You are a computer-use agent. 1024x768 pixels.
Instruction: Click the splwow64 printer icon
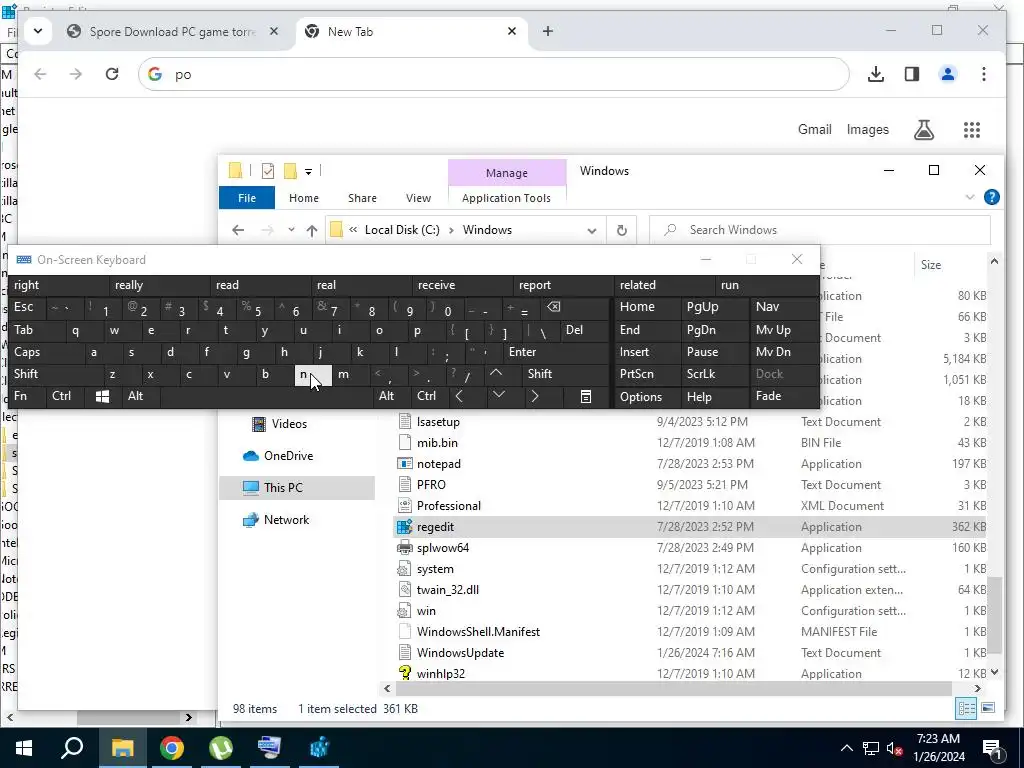(405, 547)
